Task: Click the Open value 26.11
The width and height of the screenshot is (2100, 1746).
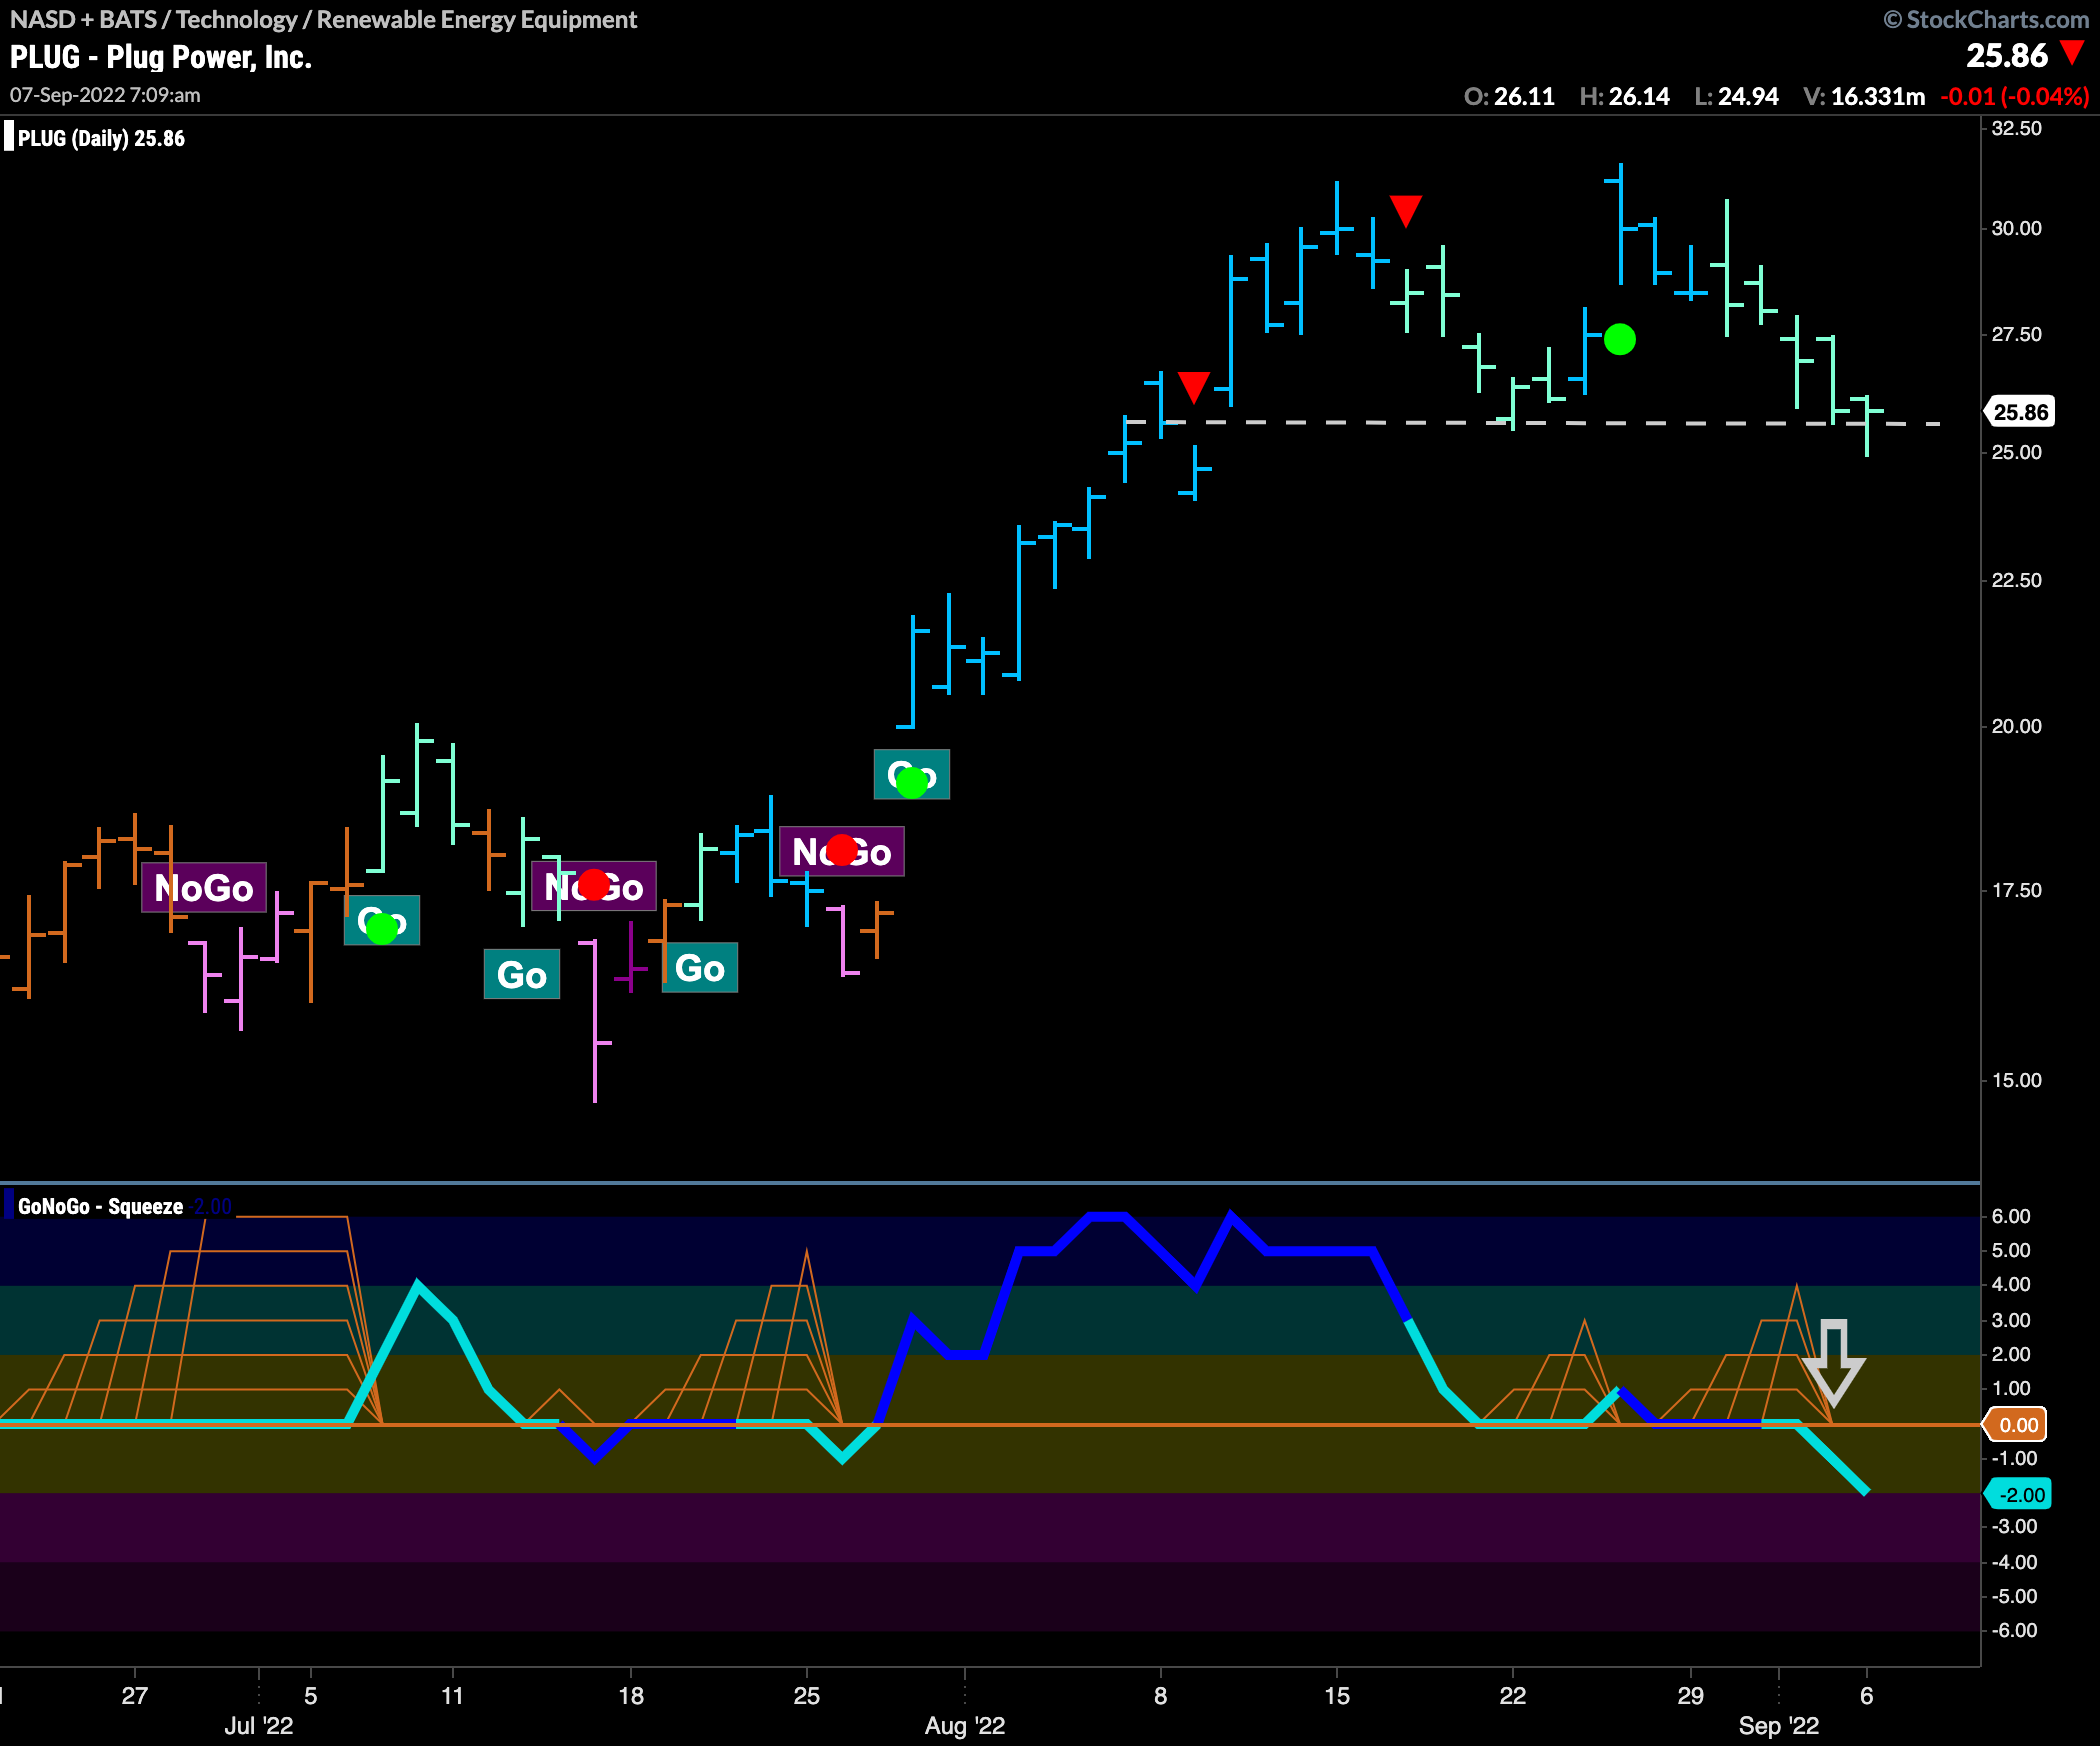Action: click(x=1524, y=97)
